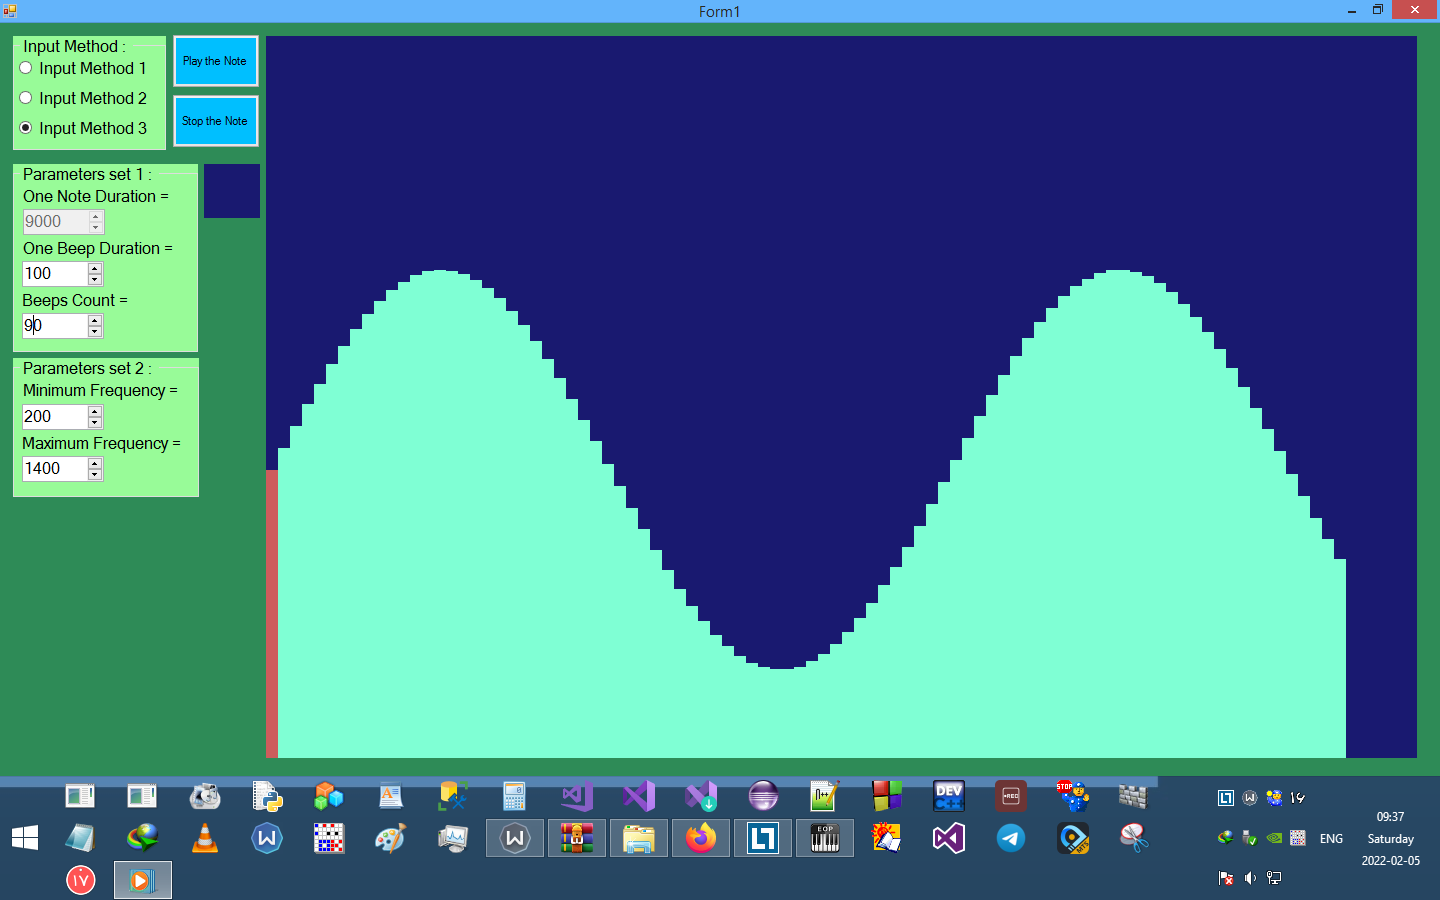Screen dimensions: 1440x900
Task: Open the WinRAR taskbar icon
Action: (x=577, y=838)
